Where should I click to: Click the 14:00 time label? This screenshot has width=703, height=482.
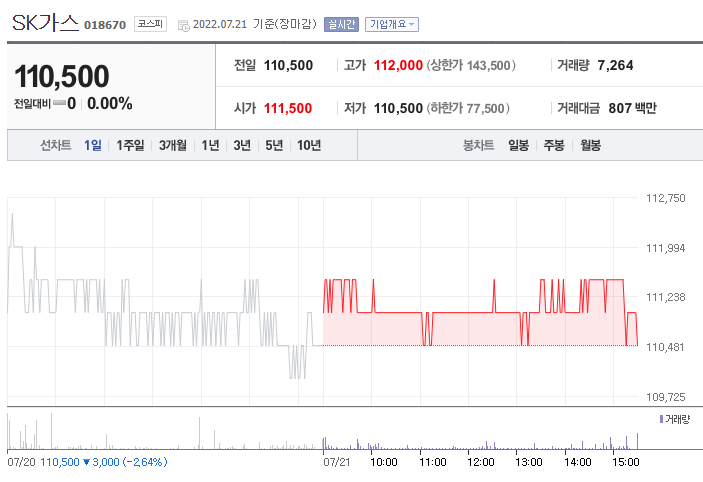click(x=577, y=462)
